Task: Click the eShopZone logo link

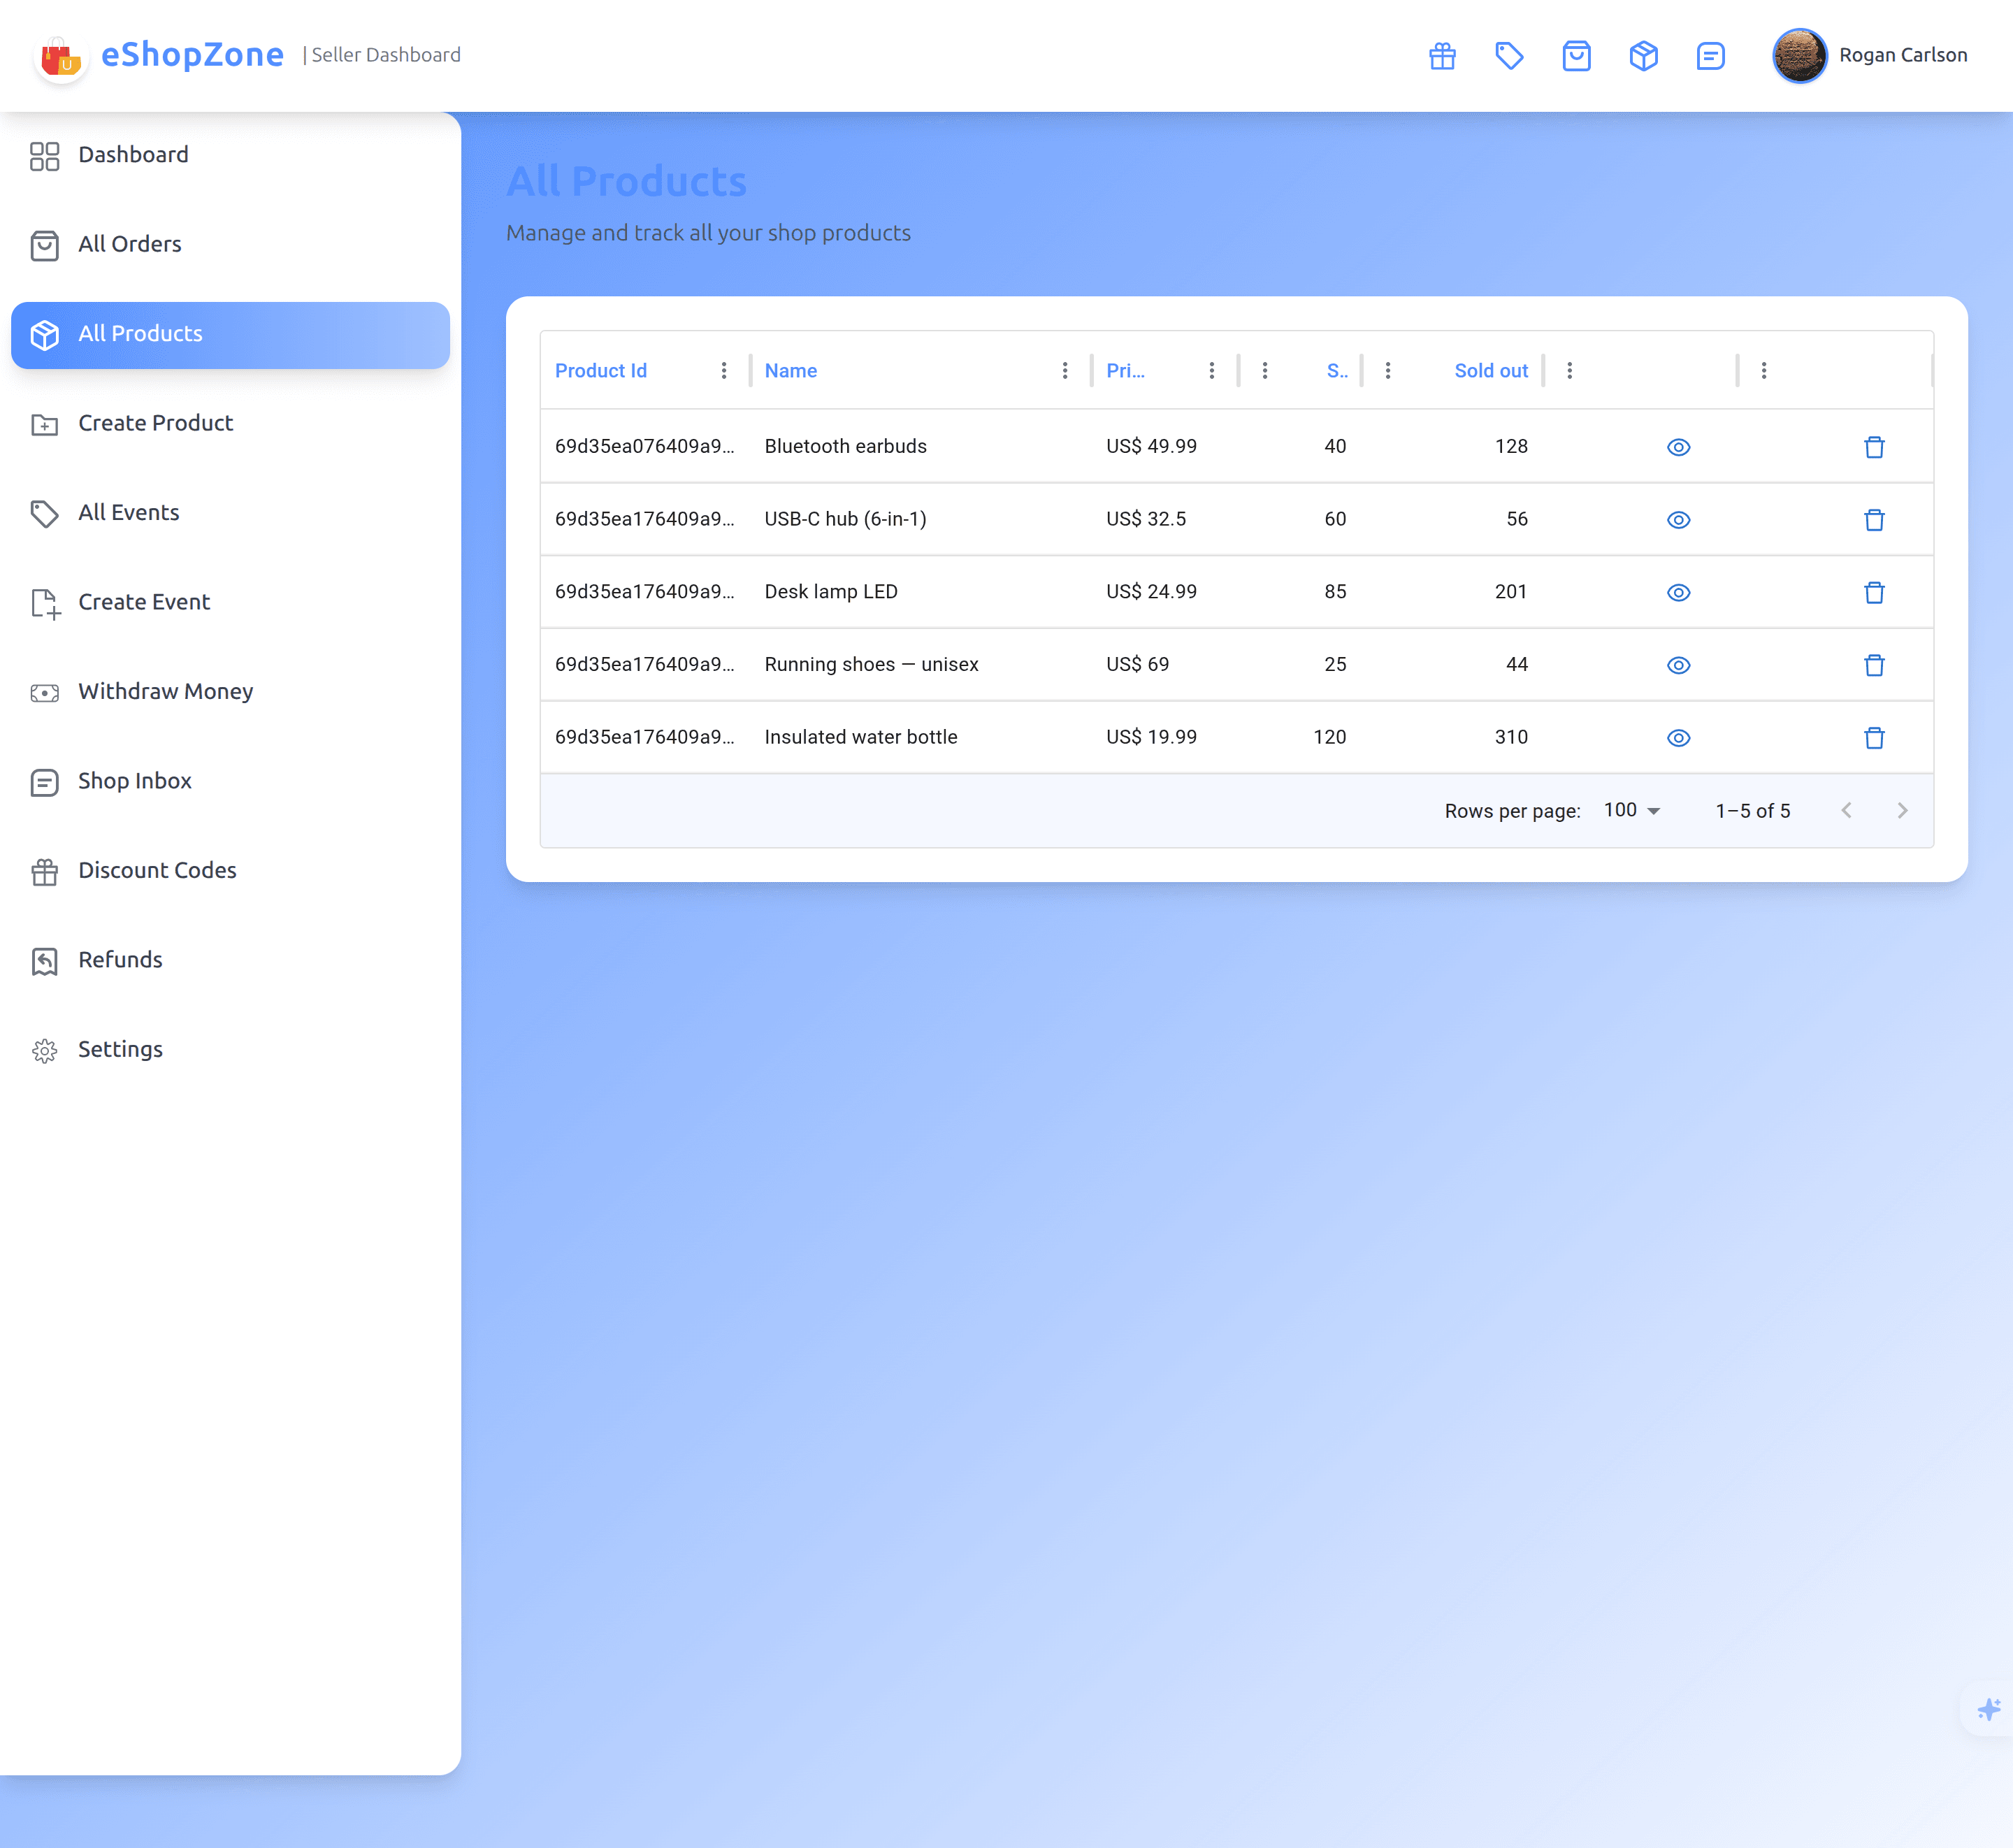Action: tap(160, 55)
